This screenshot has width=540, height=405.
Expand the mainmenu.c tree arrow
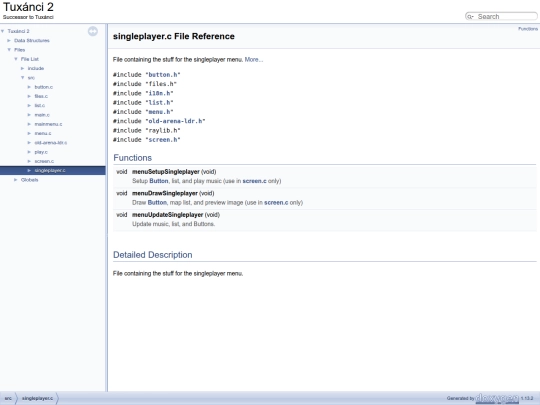[29, 124]
